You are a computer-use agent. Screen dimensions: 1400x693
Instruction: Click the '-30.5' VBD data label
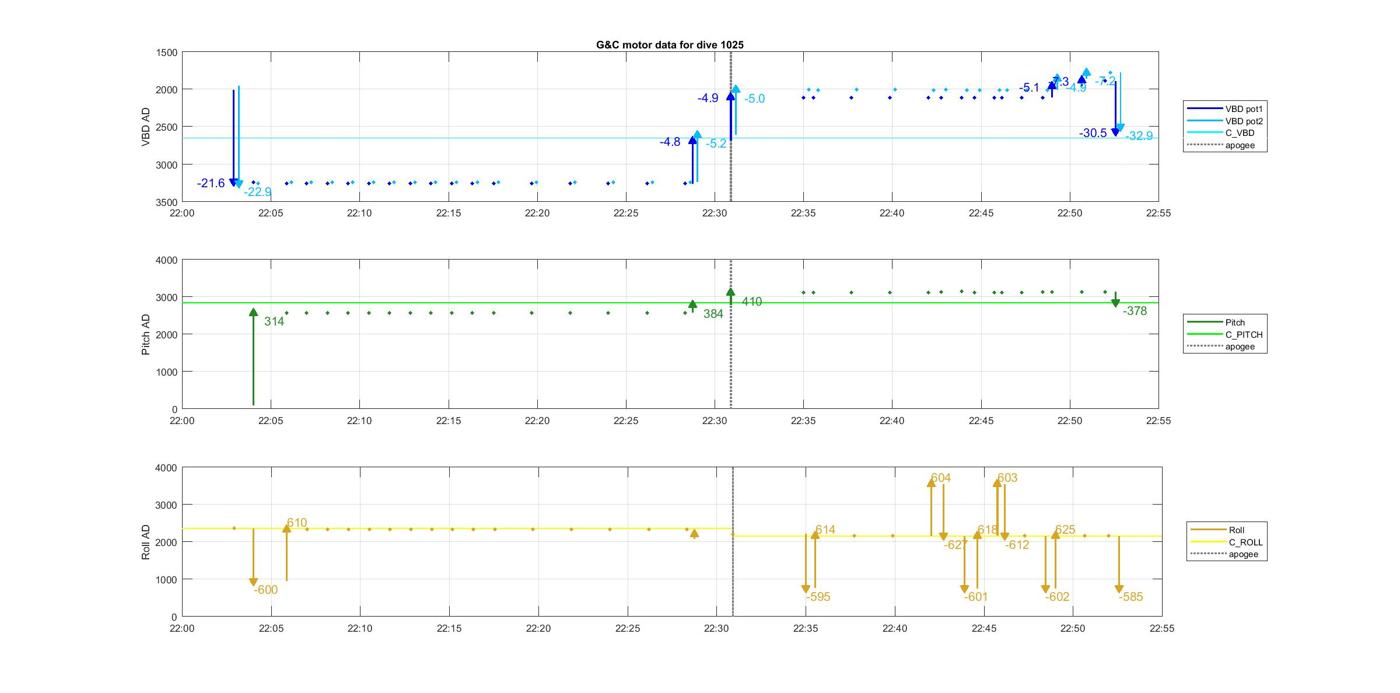coord(1093,133)
